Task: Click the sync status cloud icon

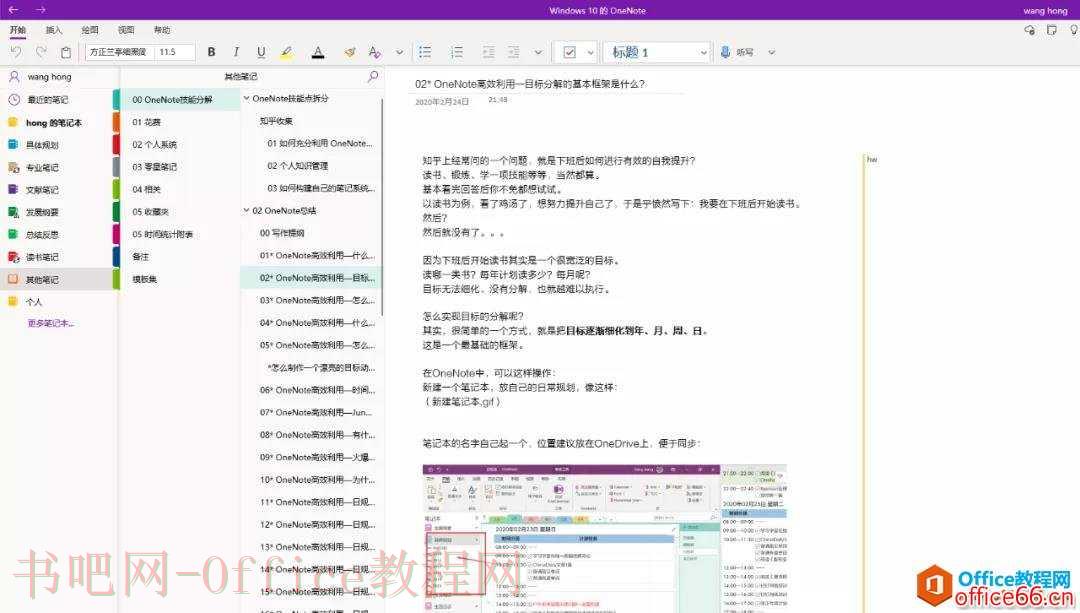Action: click(x=1029, y=30)
